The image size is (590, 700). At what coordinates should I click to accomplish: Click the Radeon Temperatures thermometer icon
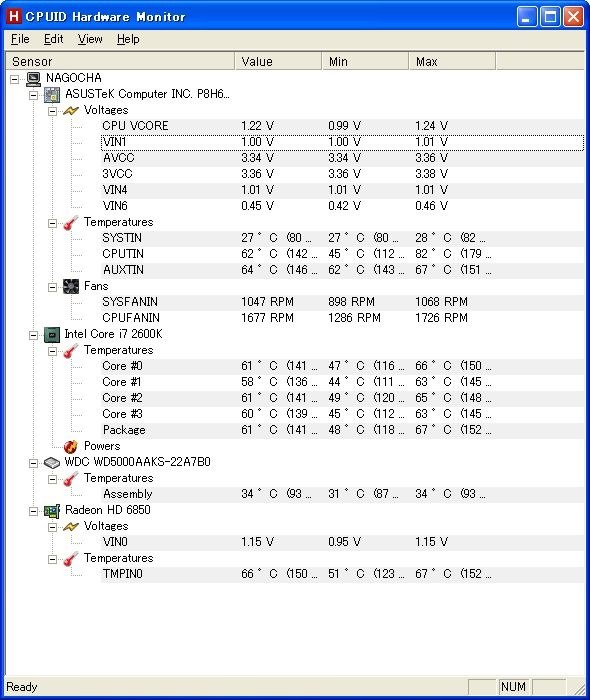pyautogui.click(x=71, y=558)
